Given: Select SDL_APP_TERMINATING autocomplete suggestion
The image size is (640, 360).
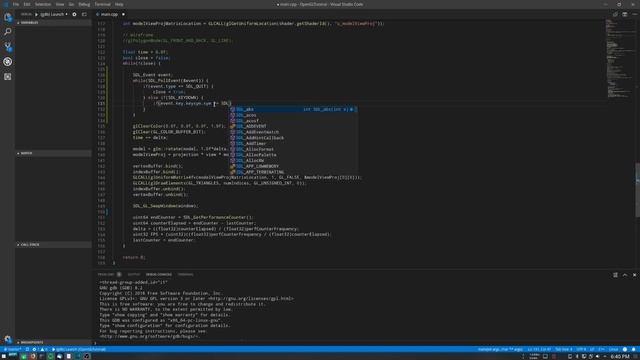Looking at the screenshot, I should 293,172.
